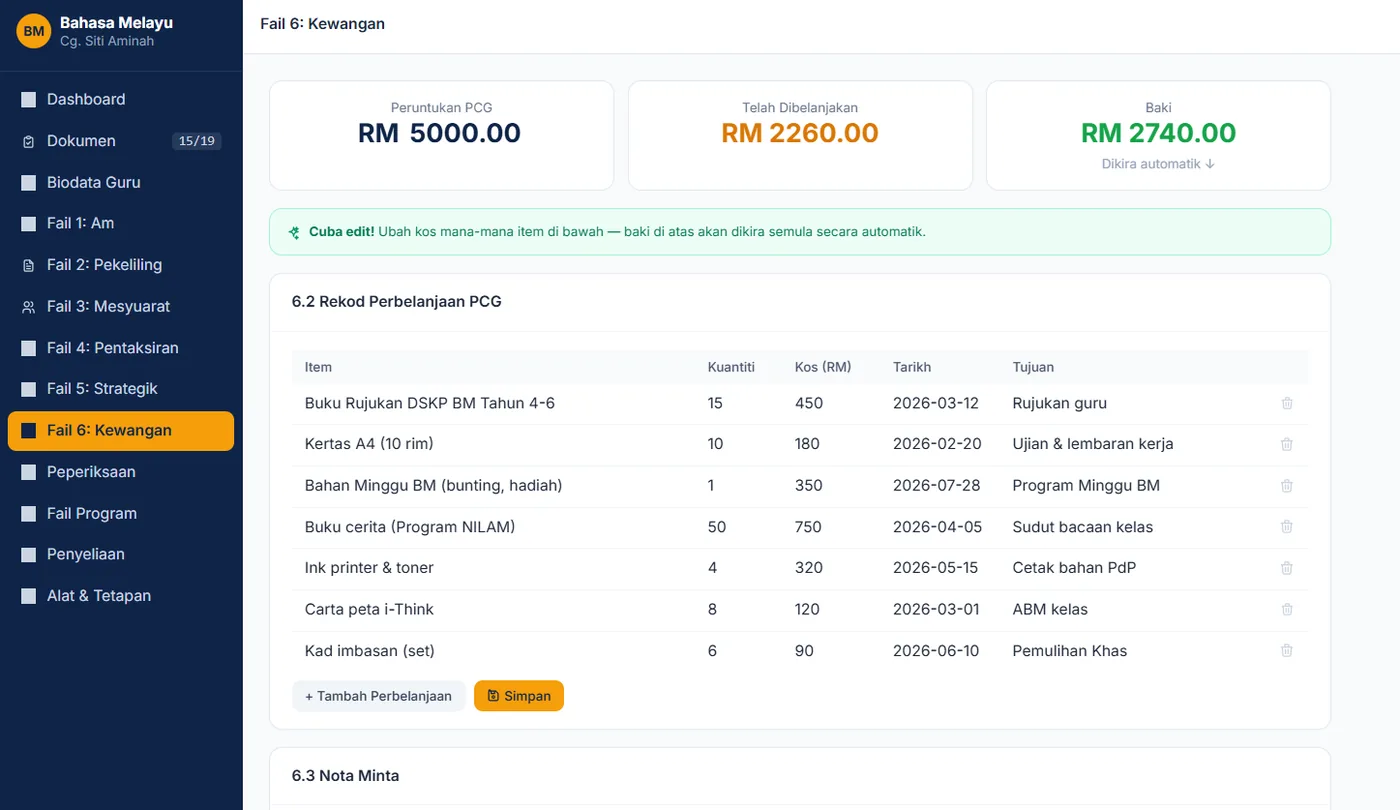Delete the Buku cerita (Program NILAM) row

click(x=1287, y=527)
